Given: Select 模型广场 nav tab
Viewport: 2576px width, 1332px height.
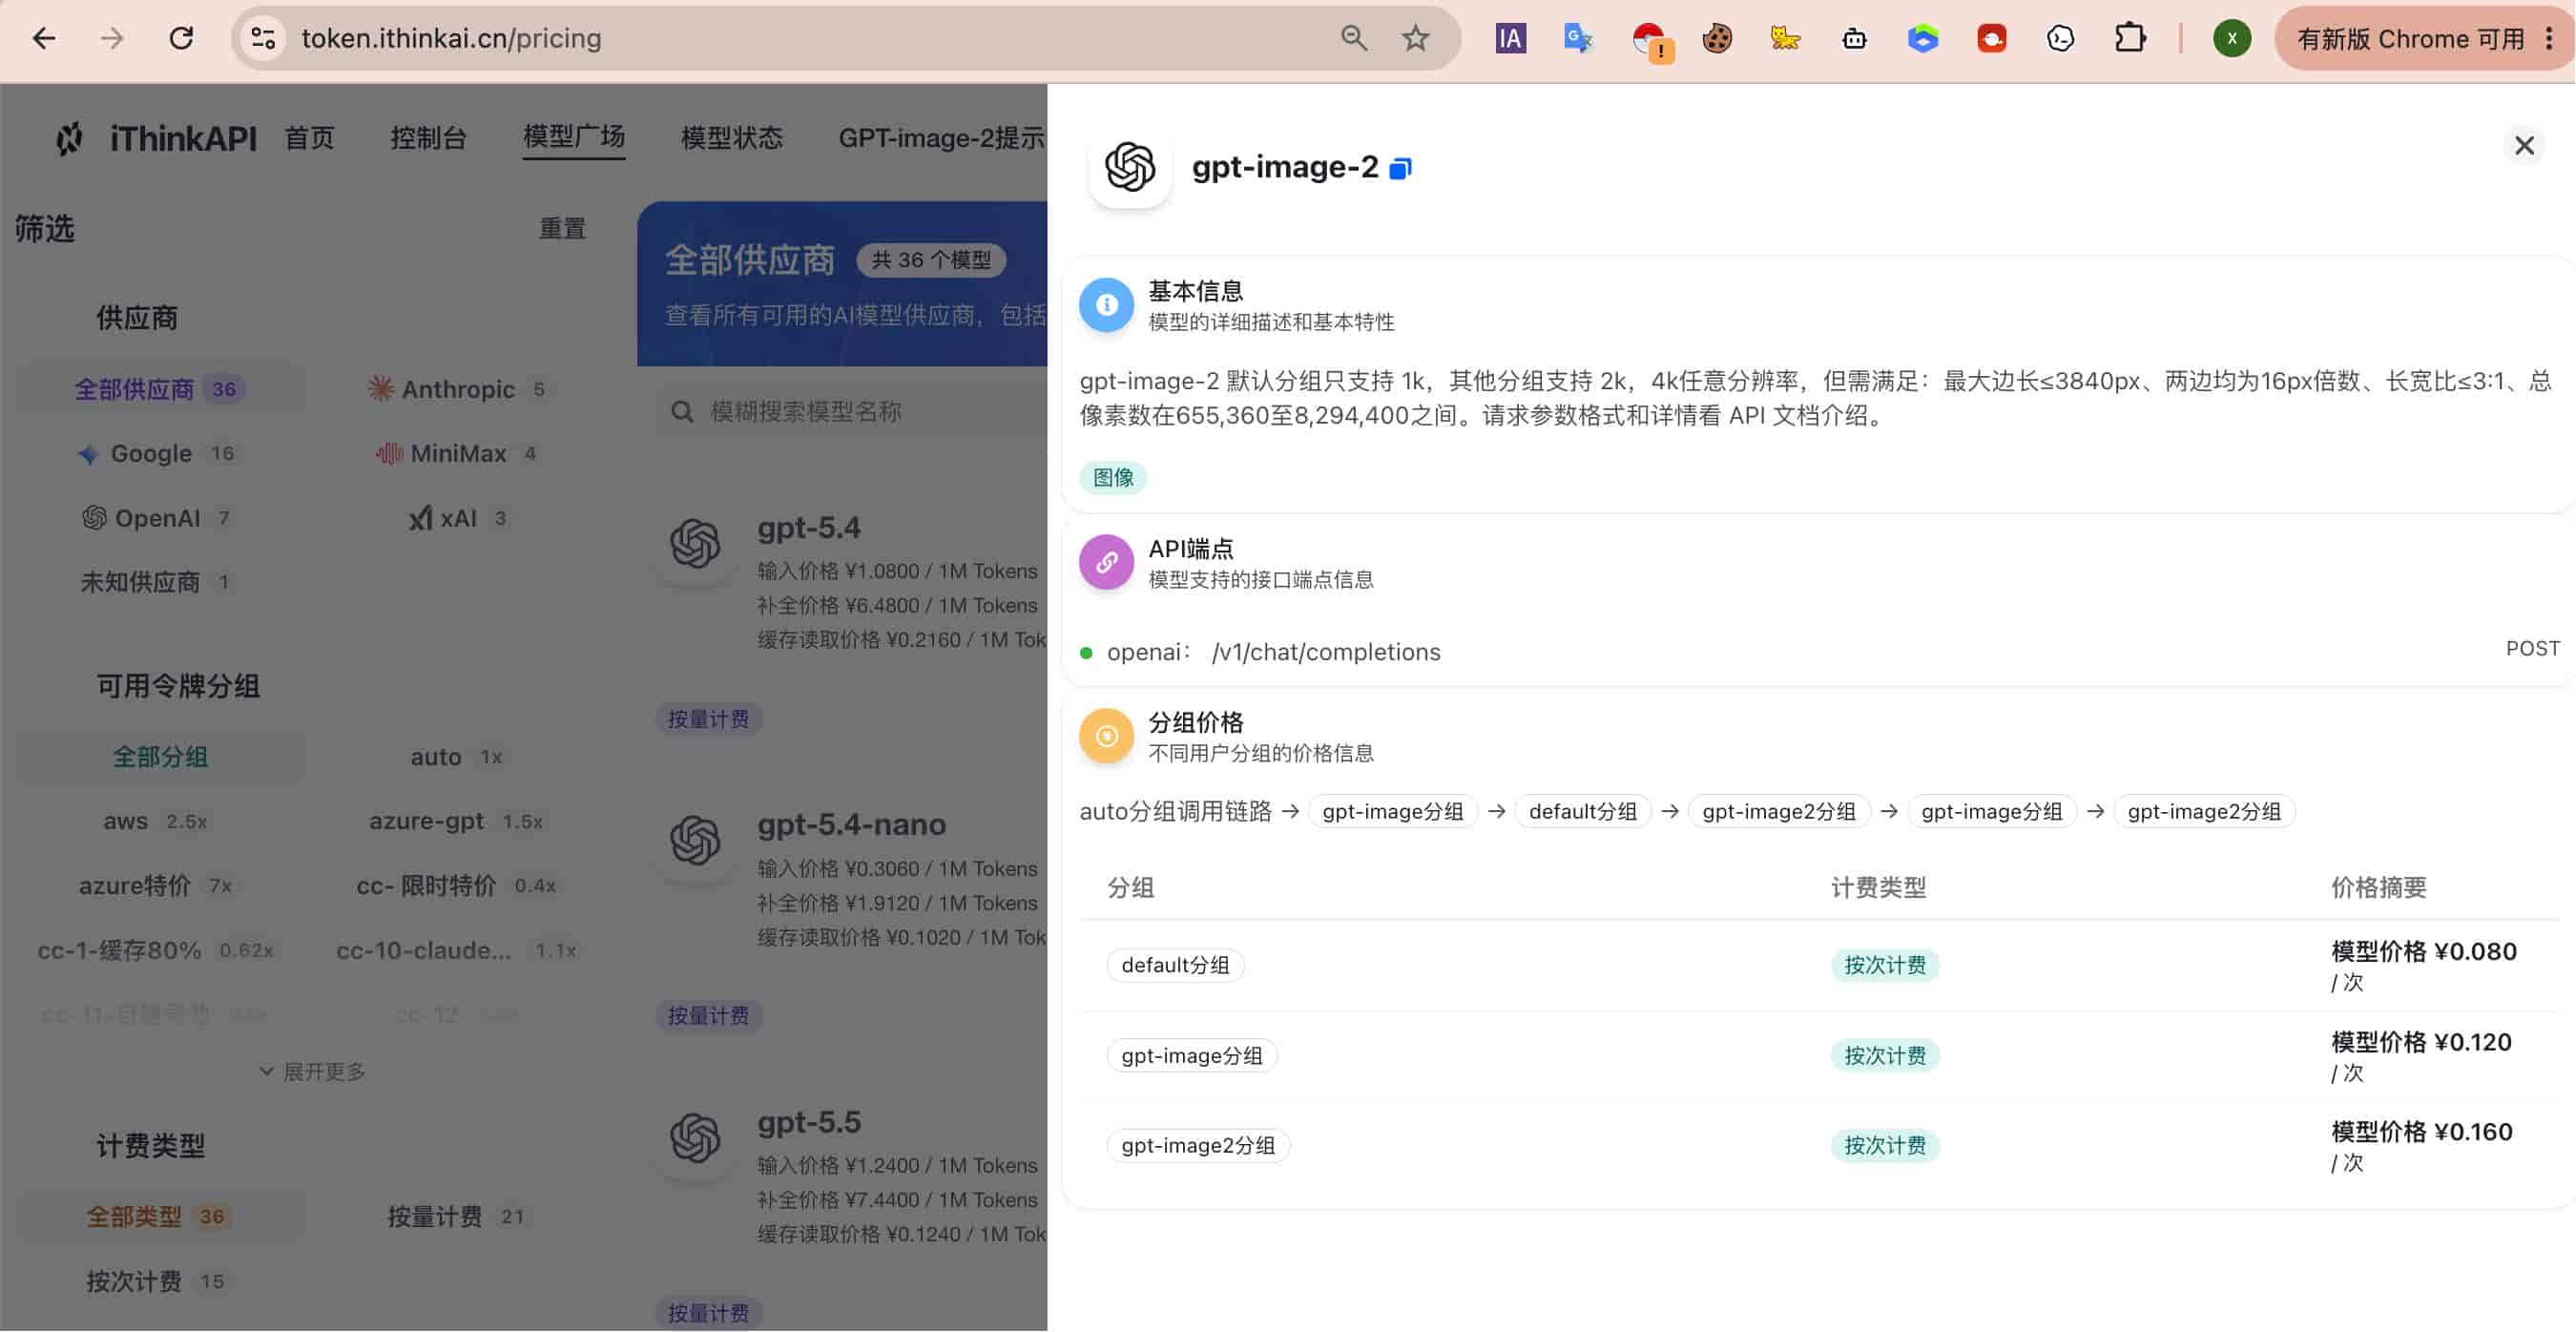Looking at the screenshot, I should (x=574, y=136).
